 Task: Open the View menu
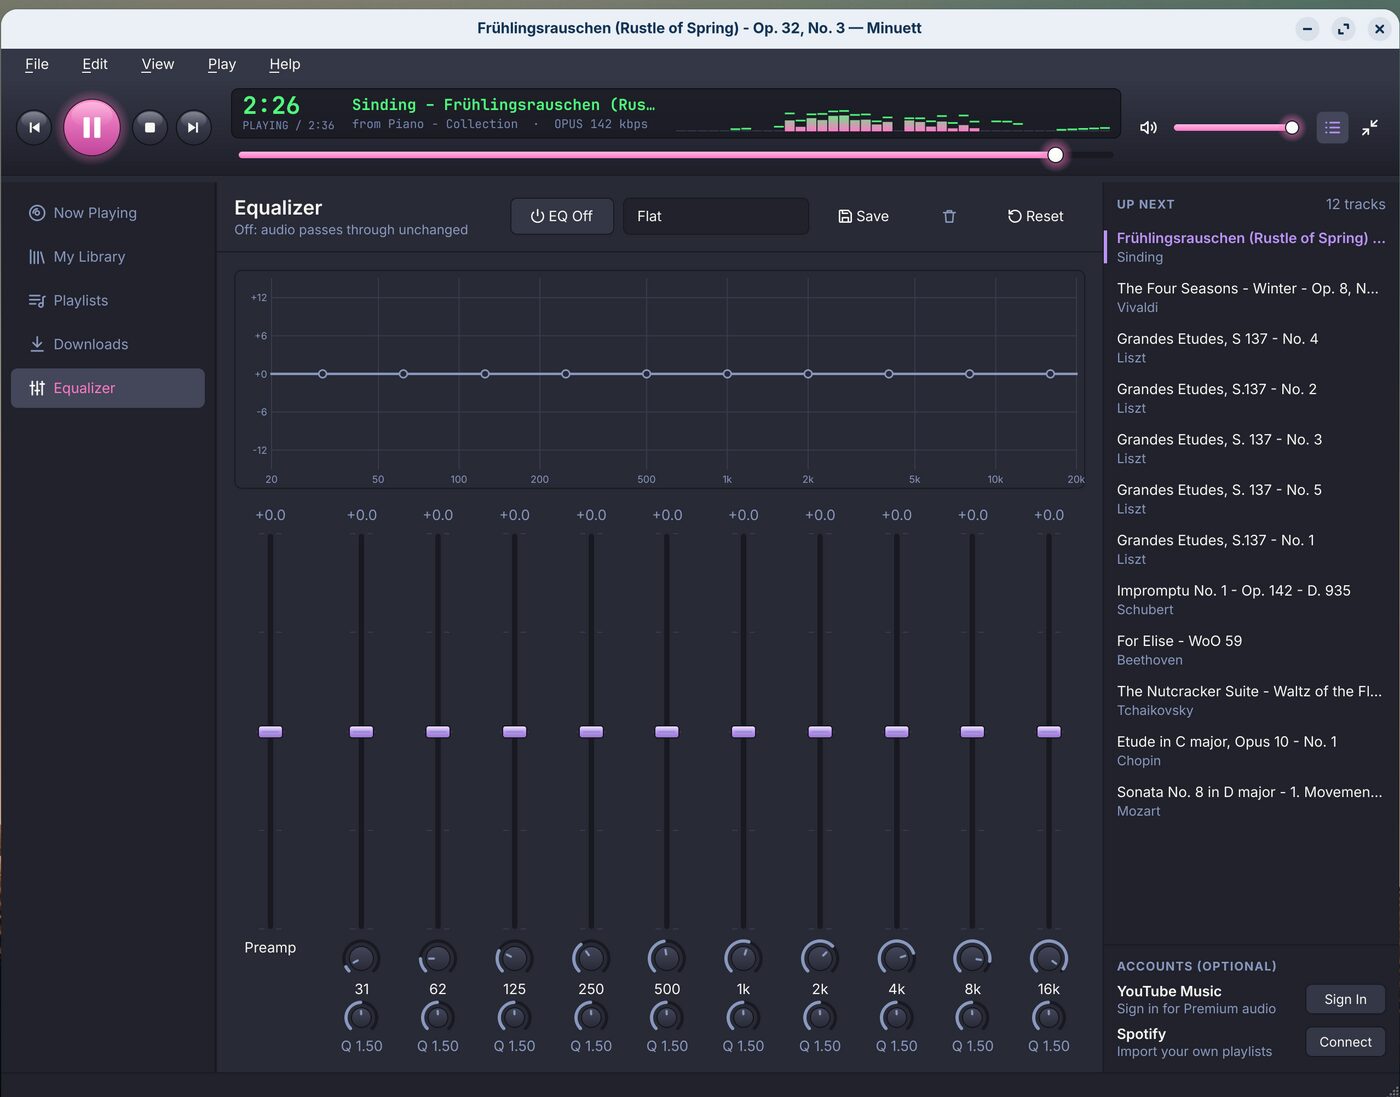point(158,64)
